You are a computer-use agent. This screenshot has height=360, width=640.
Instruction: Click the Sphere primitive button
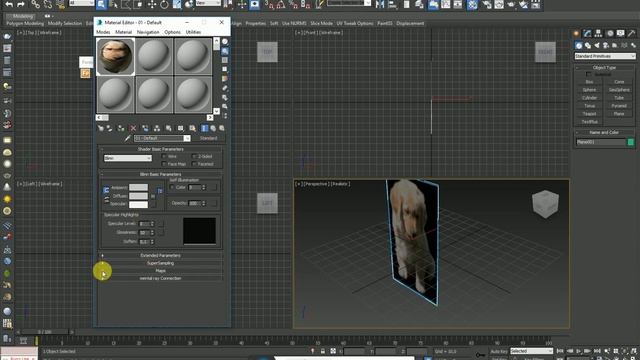click(x=589, y=90)
